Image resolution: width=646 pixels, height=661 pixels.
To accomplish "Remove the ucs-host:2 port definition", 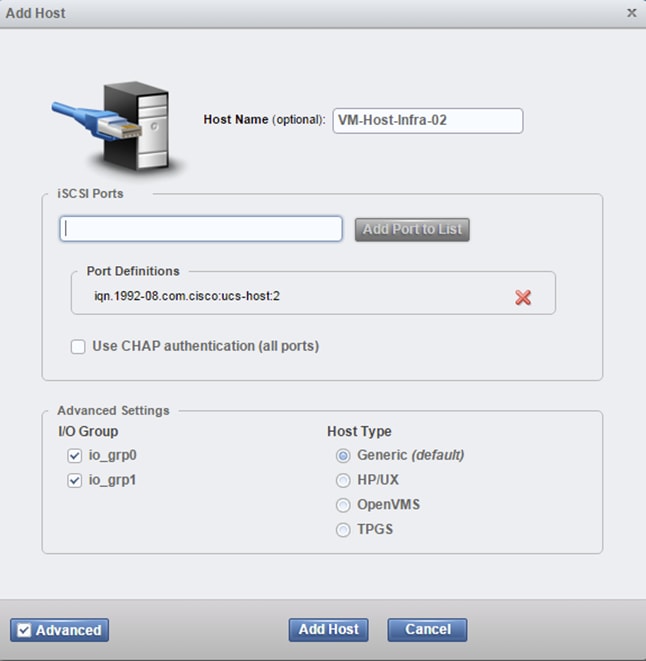I will pyautogui.click(x=523, y=297).
